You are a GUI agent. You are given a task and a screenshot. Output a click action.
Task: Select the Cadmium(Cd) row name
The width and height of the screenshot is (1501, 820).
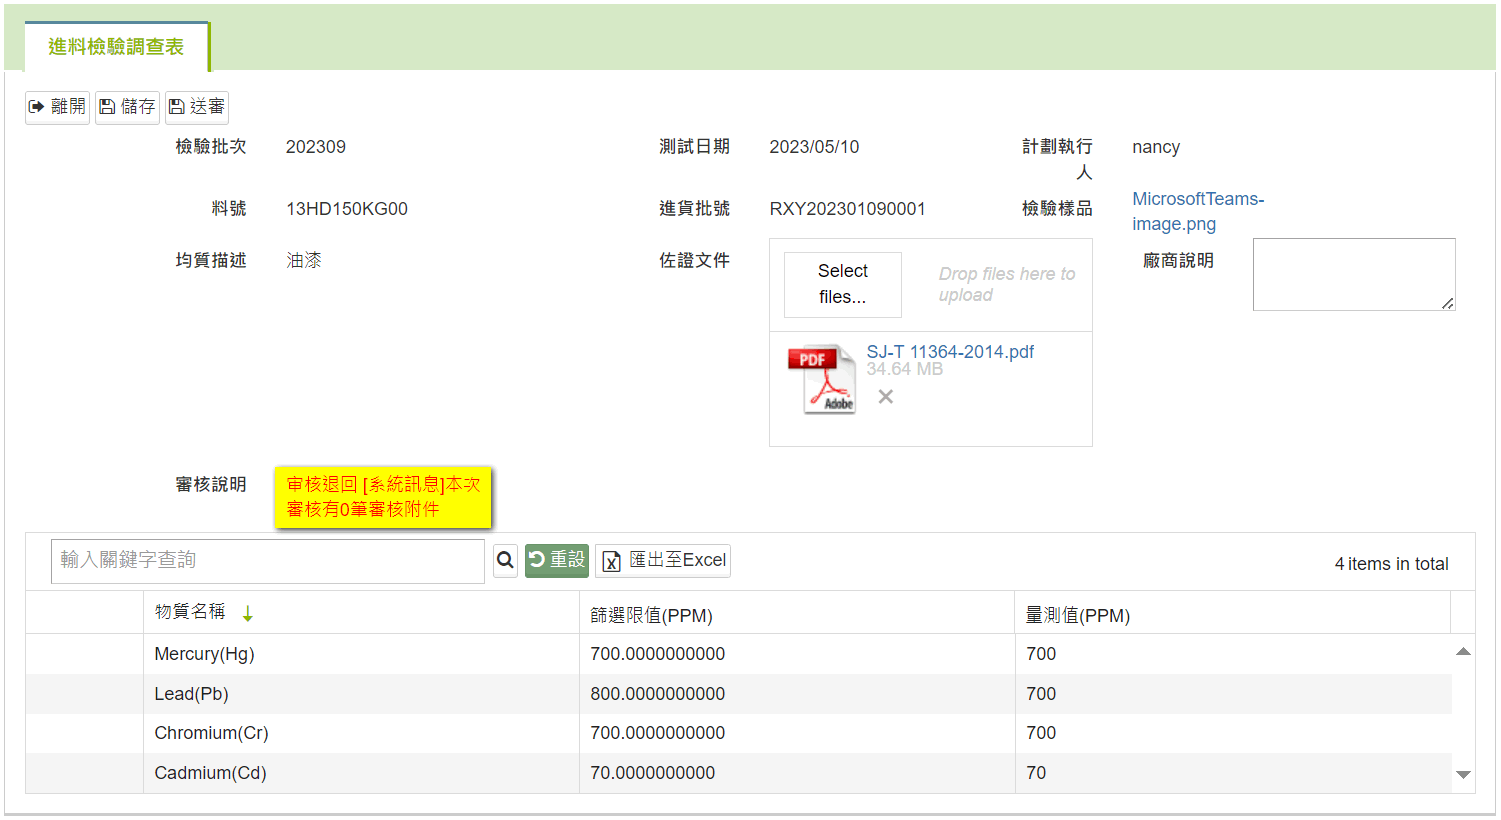click(210, 773)
